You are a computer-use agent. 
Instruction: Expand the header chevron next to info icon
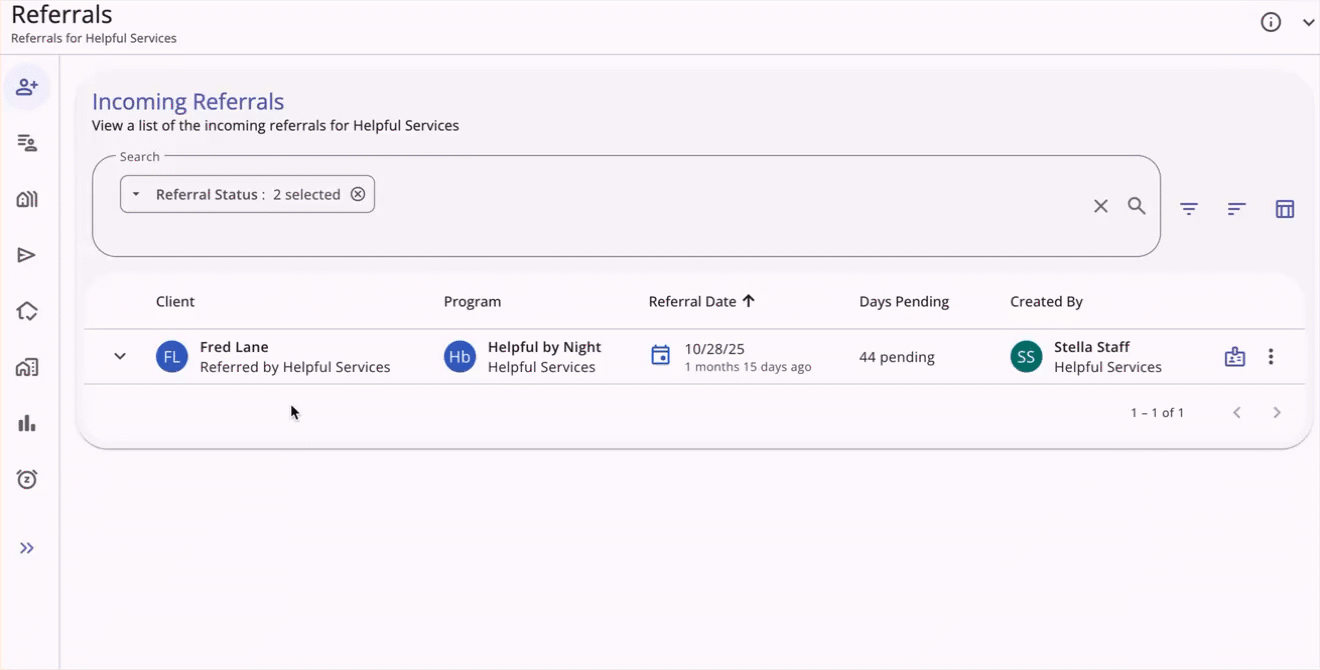coord(1308,23)
